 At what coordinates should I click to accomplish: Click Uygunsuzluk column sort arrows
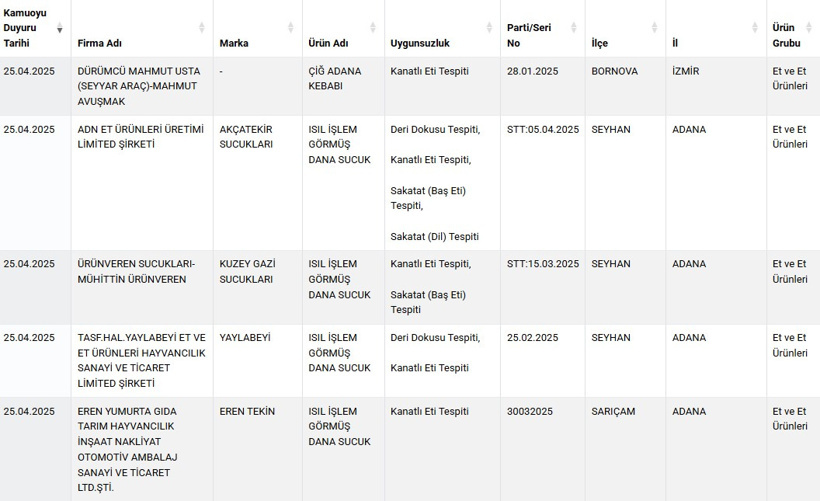click(489, 28)
